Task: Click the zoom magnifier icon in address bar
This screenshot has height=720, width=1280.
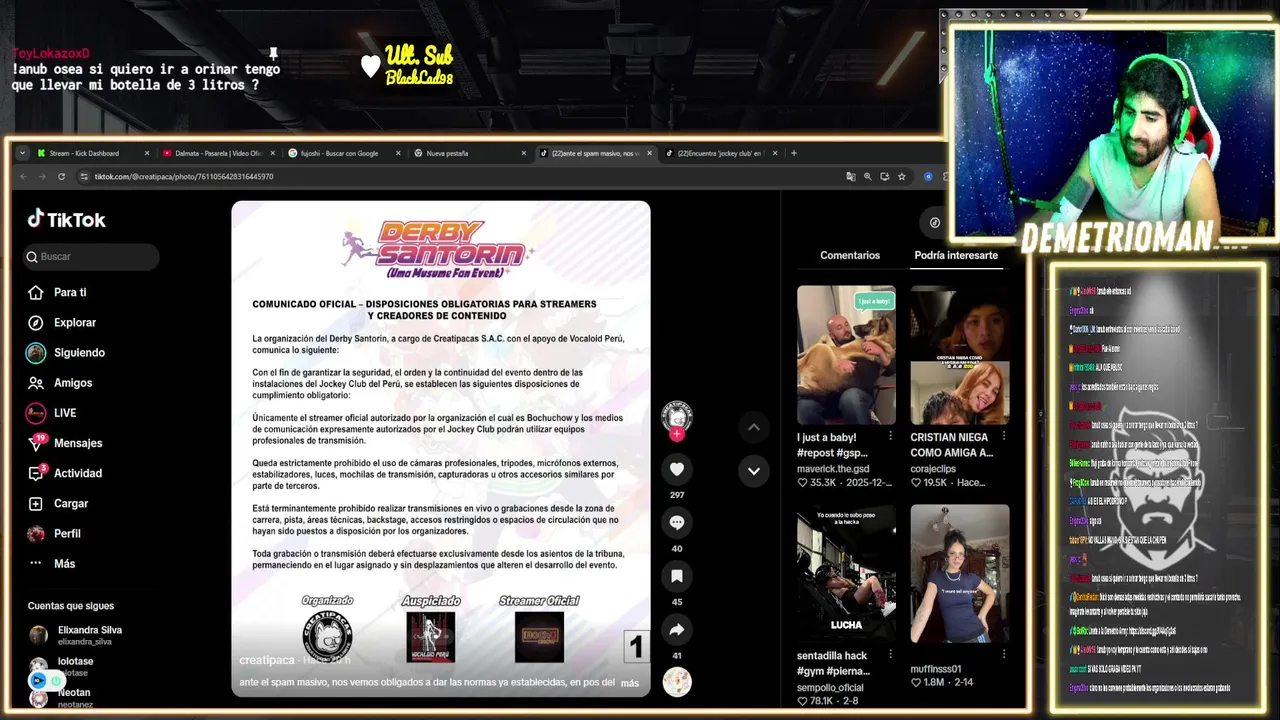Action: pyautogui.click(x=868, y=176)
